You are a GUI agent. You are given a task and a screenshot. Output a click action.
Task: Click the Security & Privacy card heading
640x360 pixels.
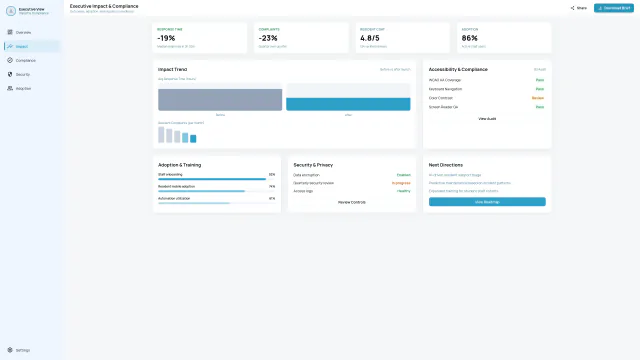[x=313, y=165]
